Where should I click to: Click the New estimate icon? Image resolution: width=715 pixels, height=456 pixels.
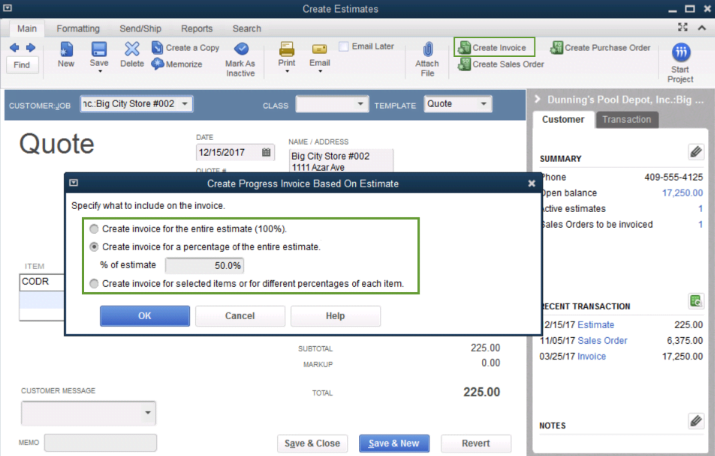coord(66,49)
